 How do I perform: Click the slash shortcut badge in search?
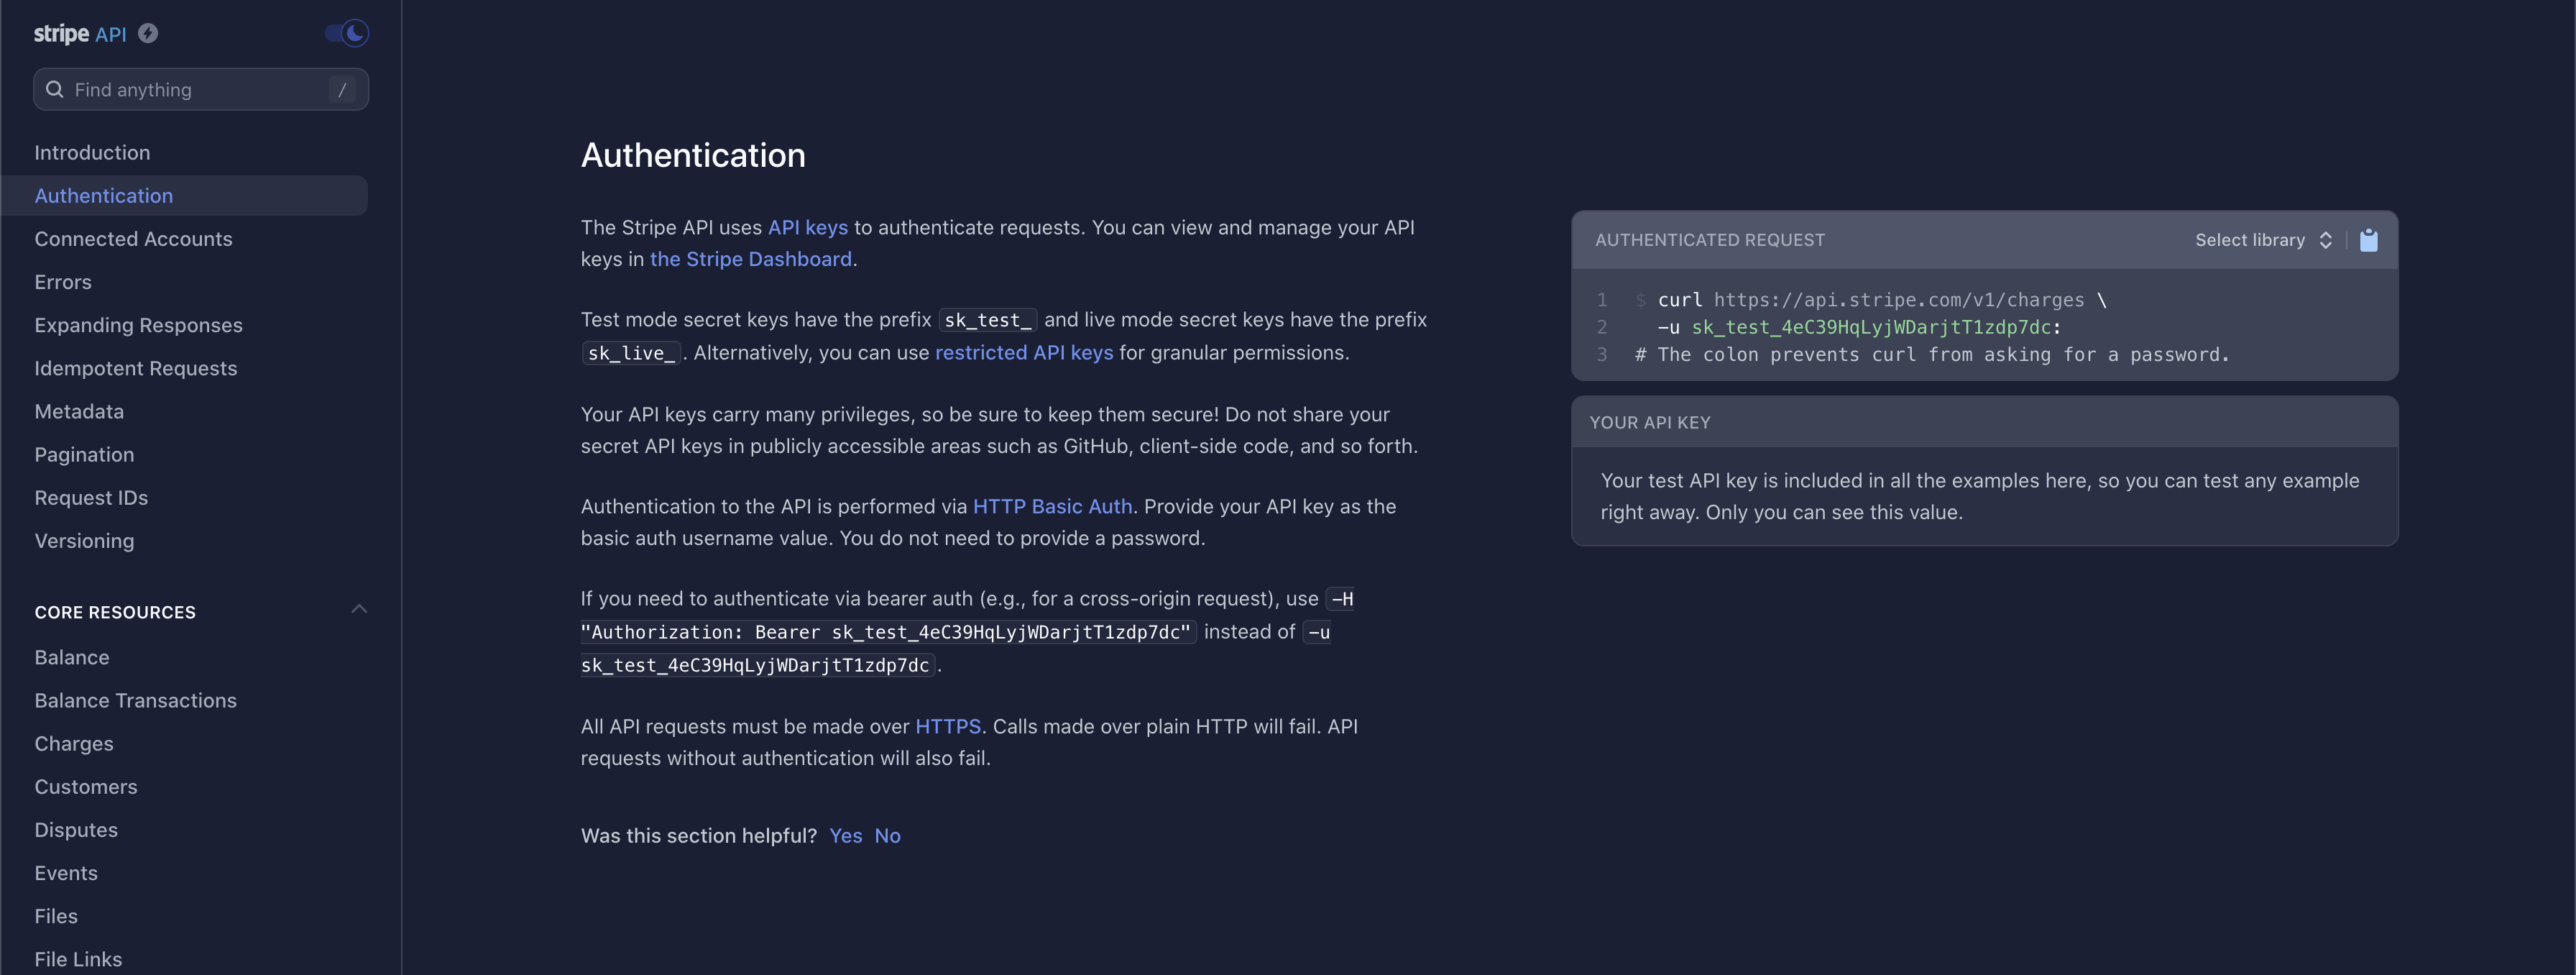[x=342, y=89]
